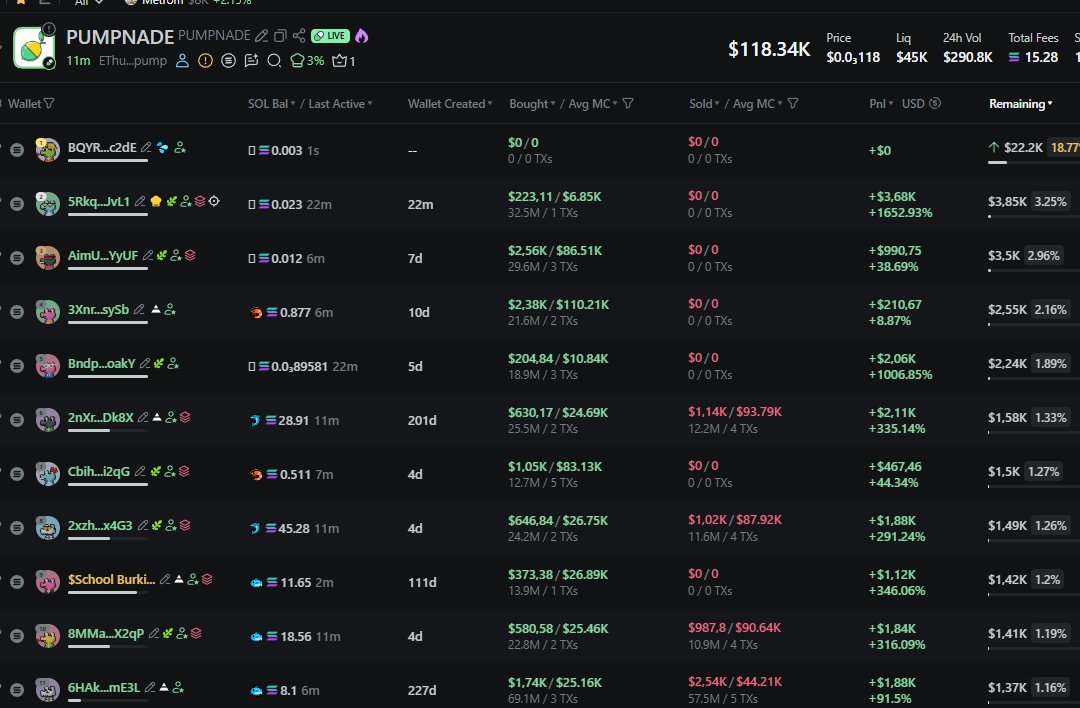Open wallet 5Rkq...JvL1

(98, 201)
